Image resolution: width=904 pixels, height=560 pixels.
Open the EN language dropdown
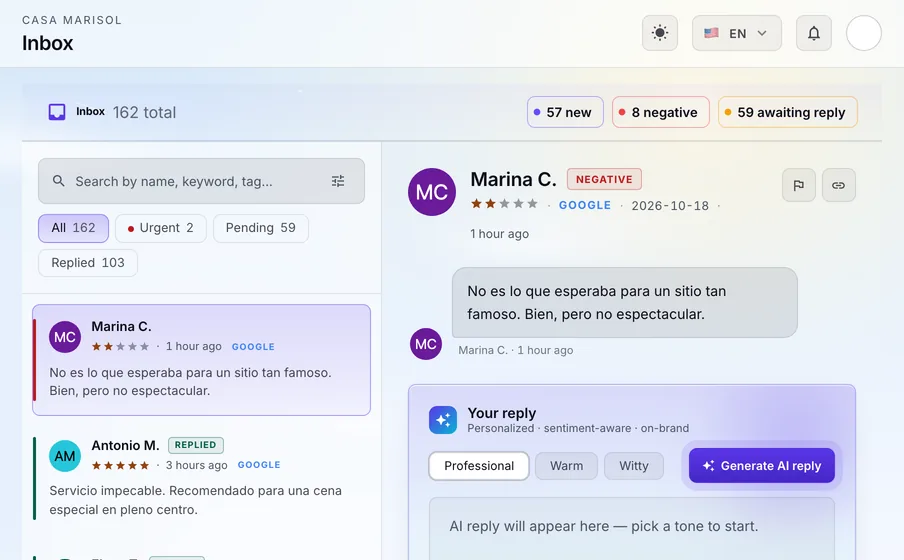(736, 33)
